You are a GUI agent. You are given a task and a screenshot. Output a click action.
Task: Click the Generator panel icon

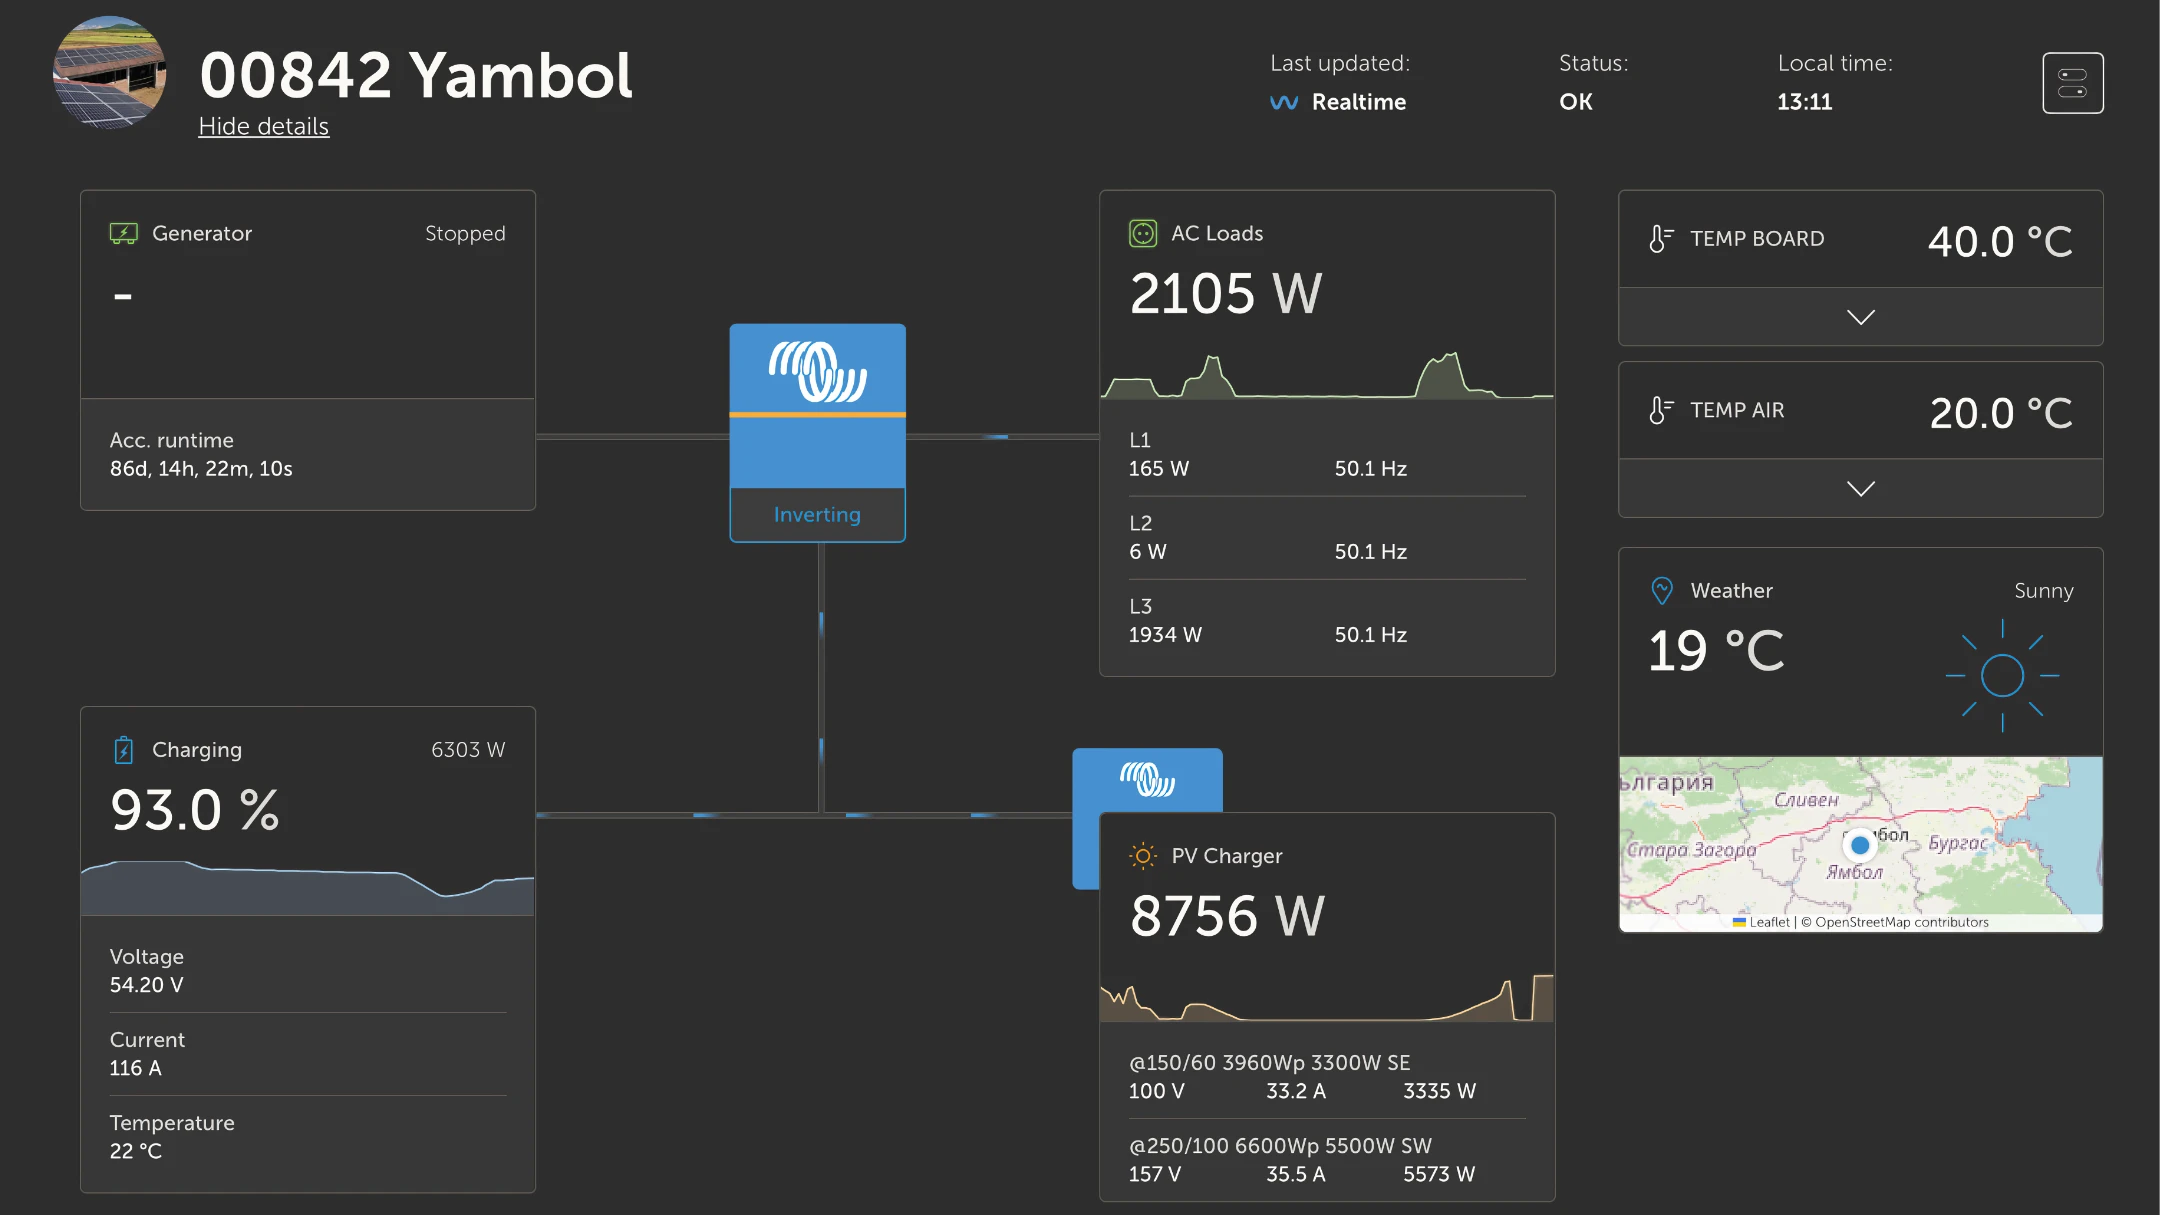pyautogui.click(x=123, y=234)
